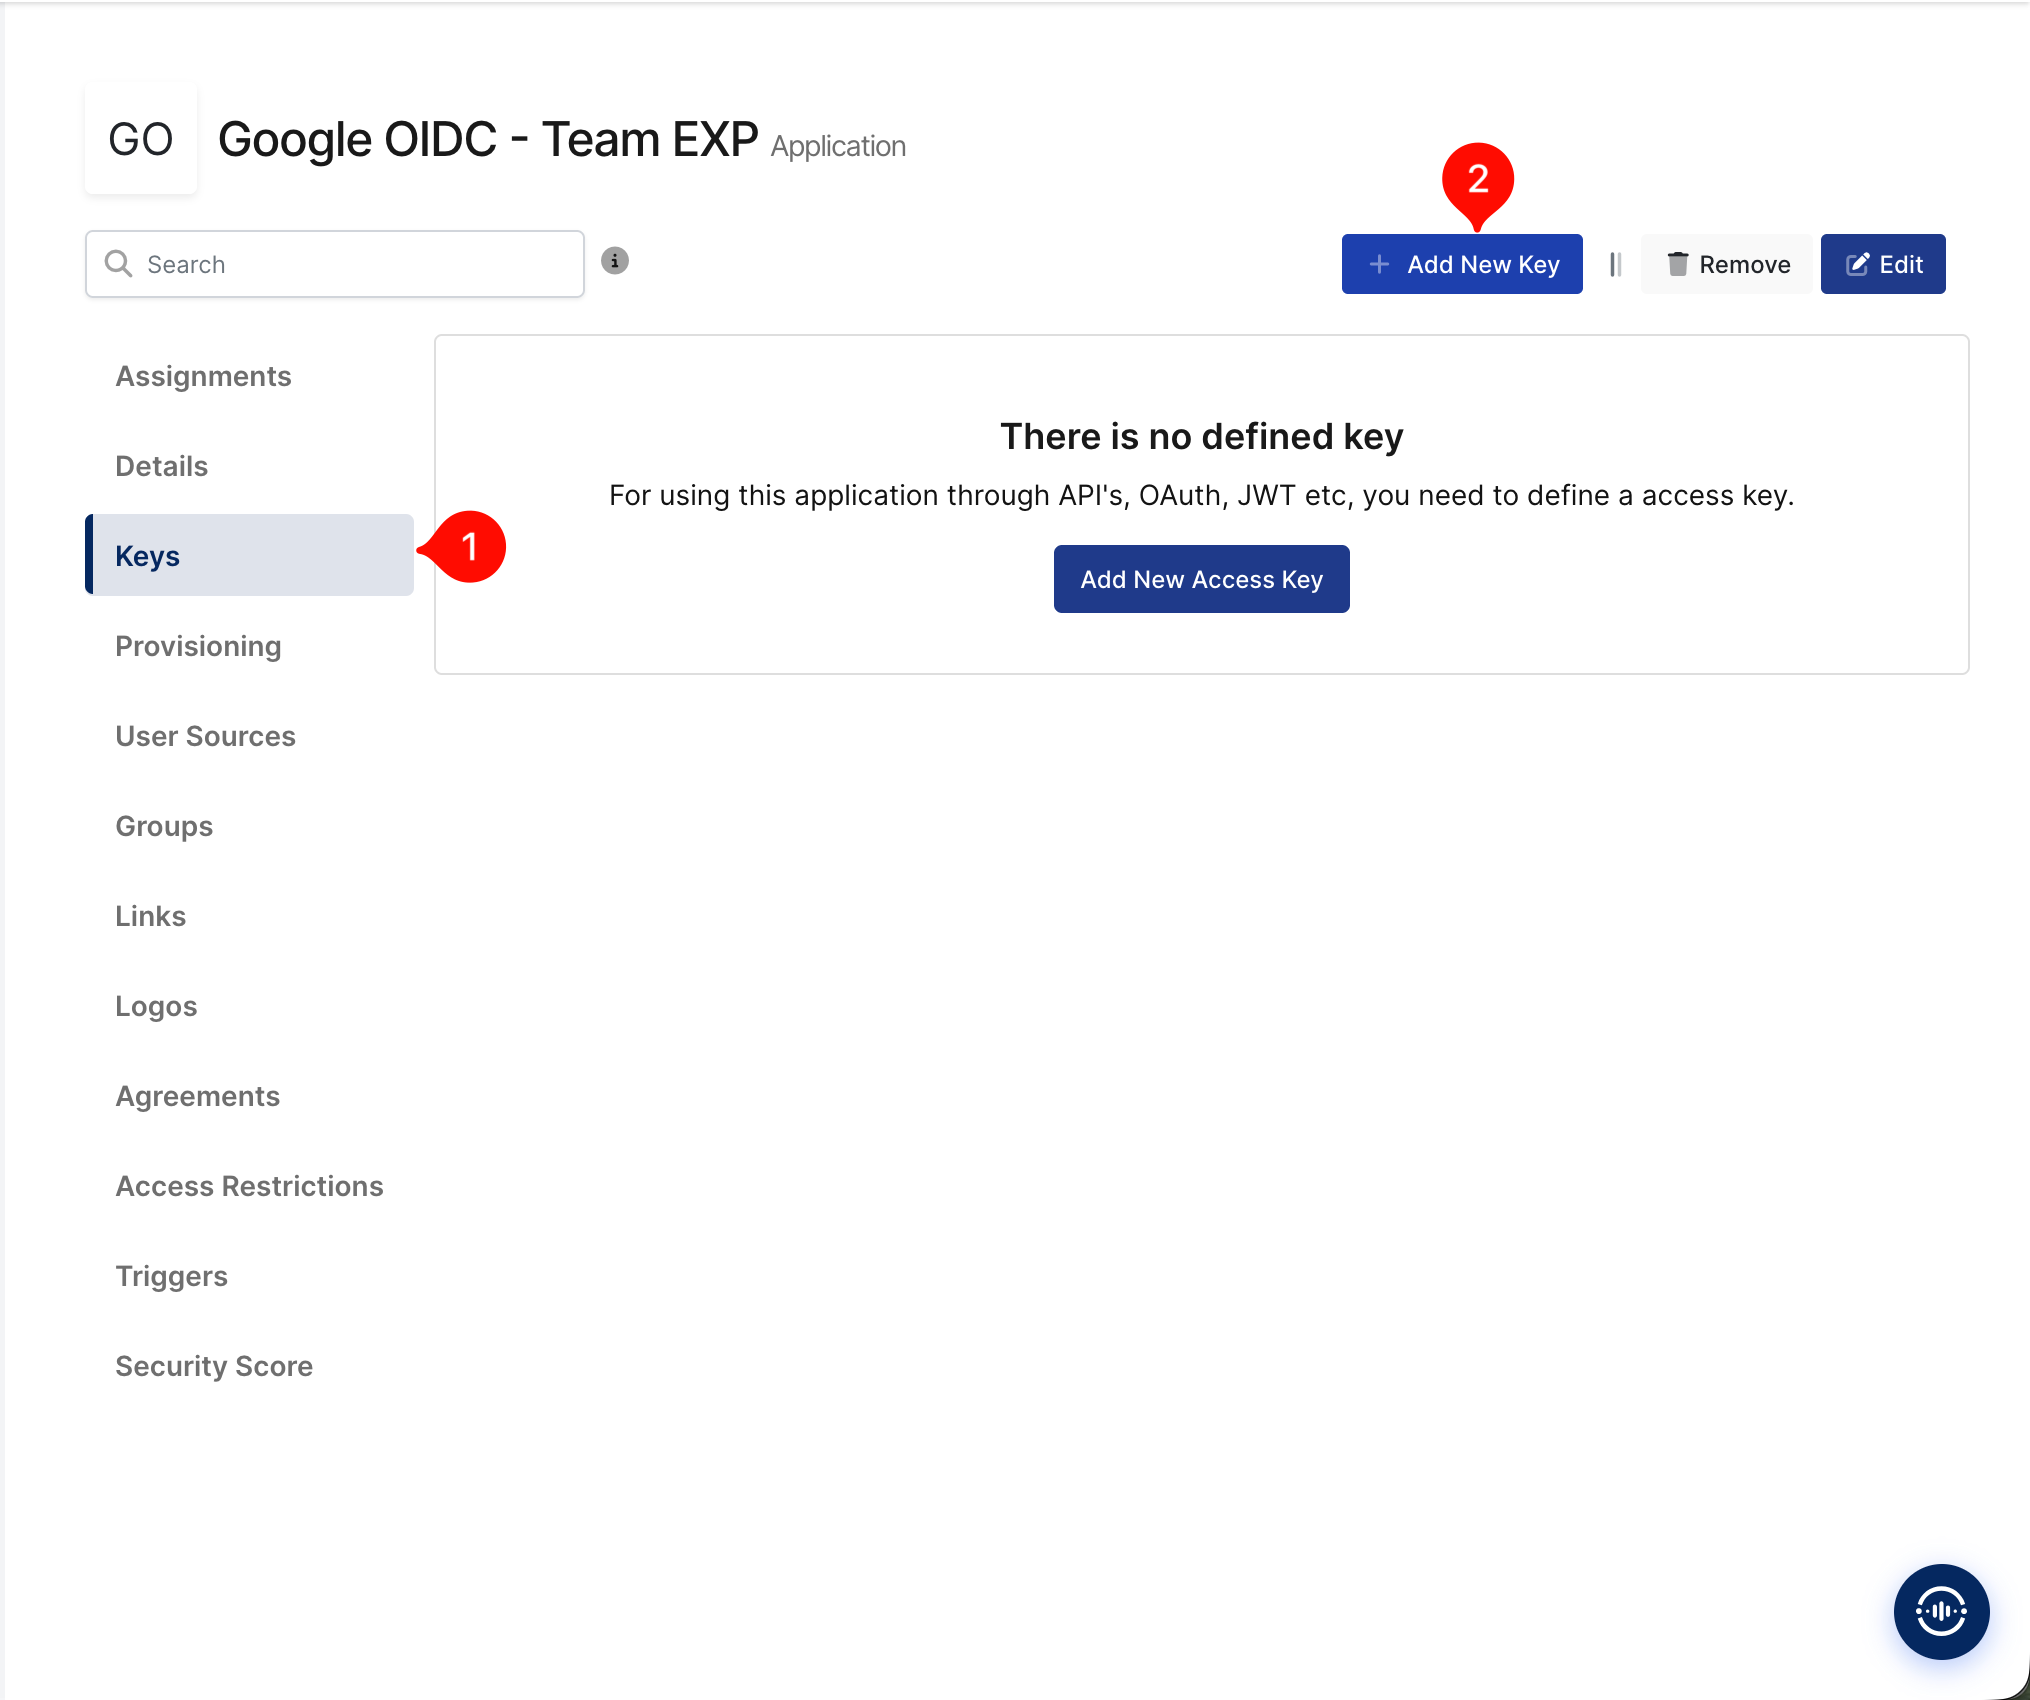This screenshot has height=1700, width=2030.
Task: Remove the application using the Remove button
Action: [x=1727, y=264]
